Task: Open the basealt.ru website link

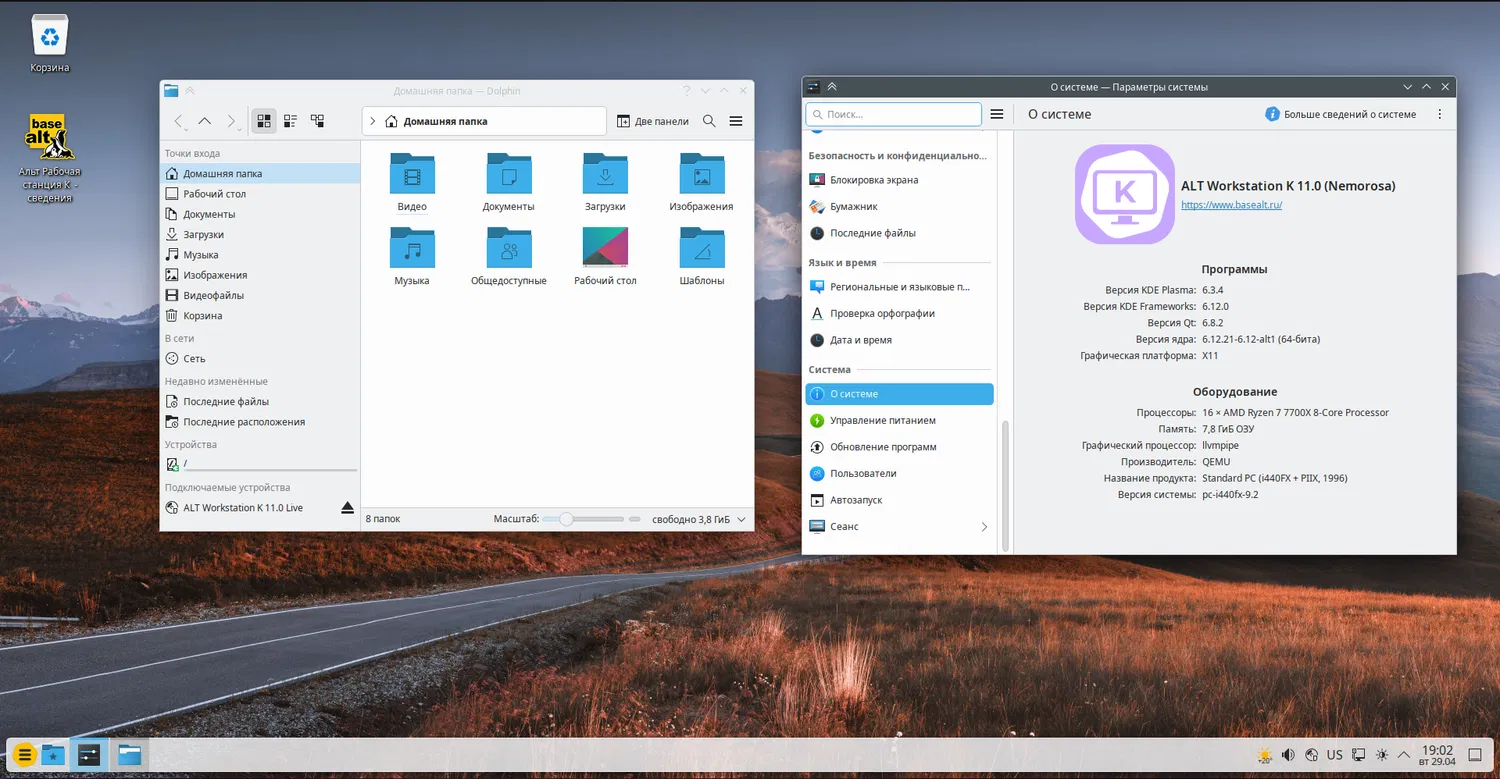Action: tap(1231, 205)
